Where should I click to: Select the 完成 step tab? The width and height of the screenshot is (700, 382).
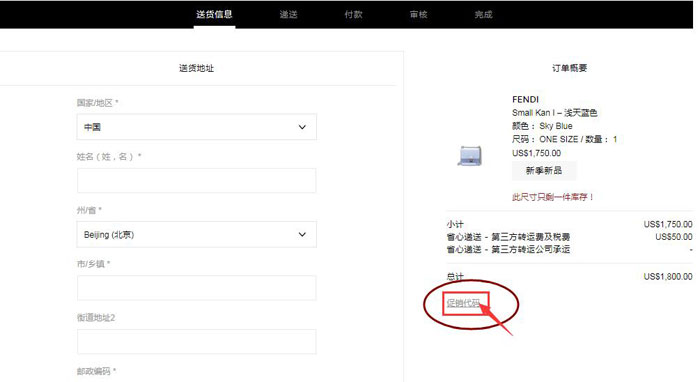(x=483, y=14)
